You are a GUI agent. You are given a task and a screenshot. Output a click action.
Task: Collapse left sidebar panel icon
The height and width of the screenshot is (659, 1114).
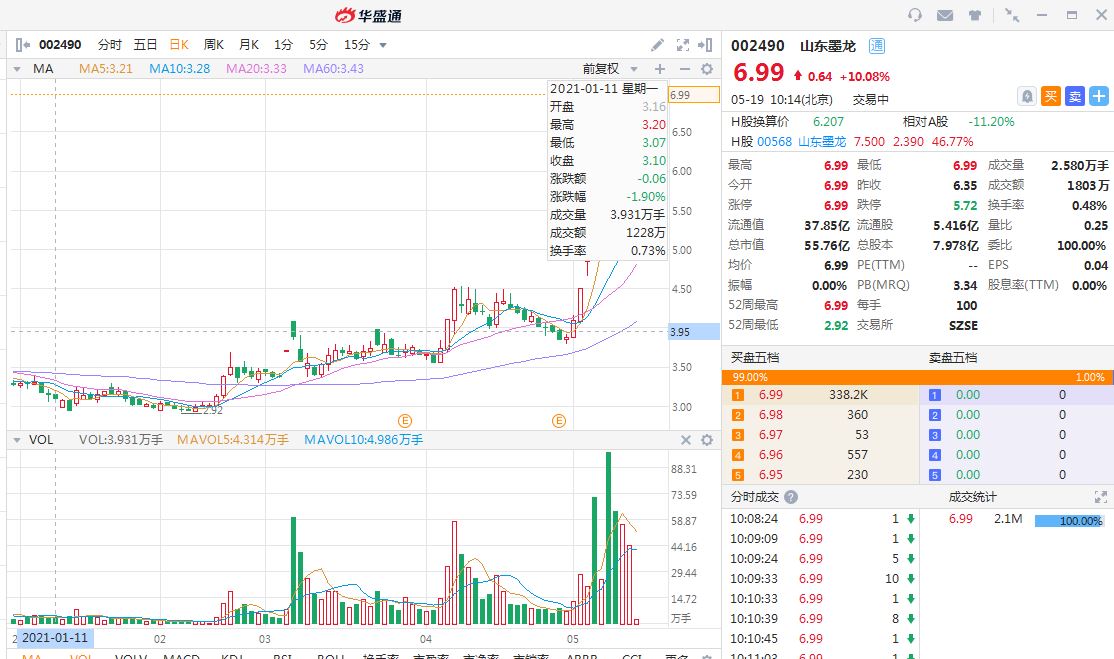click(x=22, y=45)
